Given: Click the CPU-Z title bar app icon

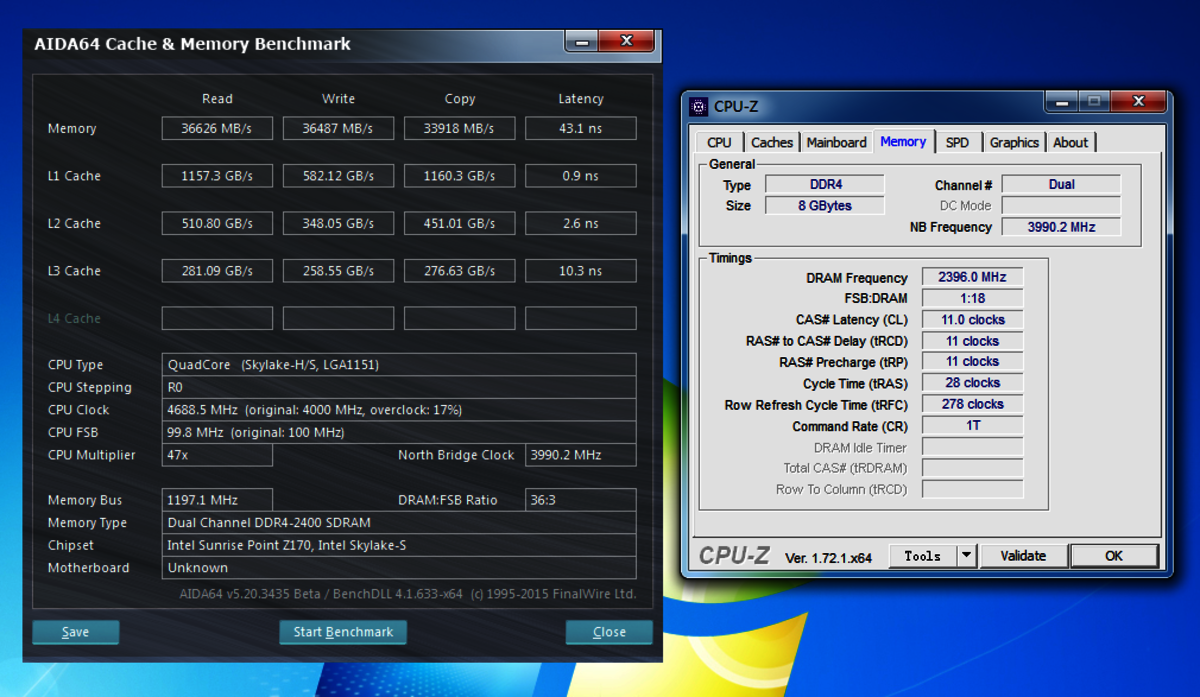Looking at the screenshot, I should tap(699, 106).
